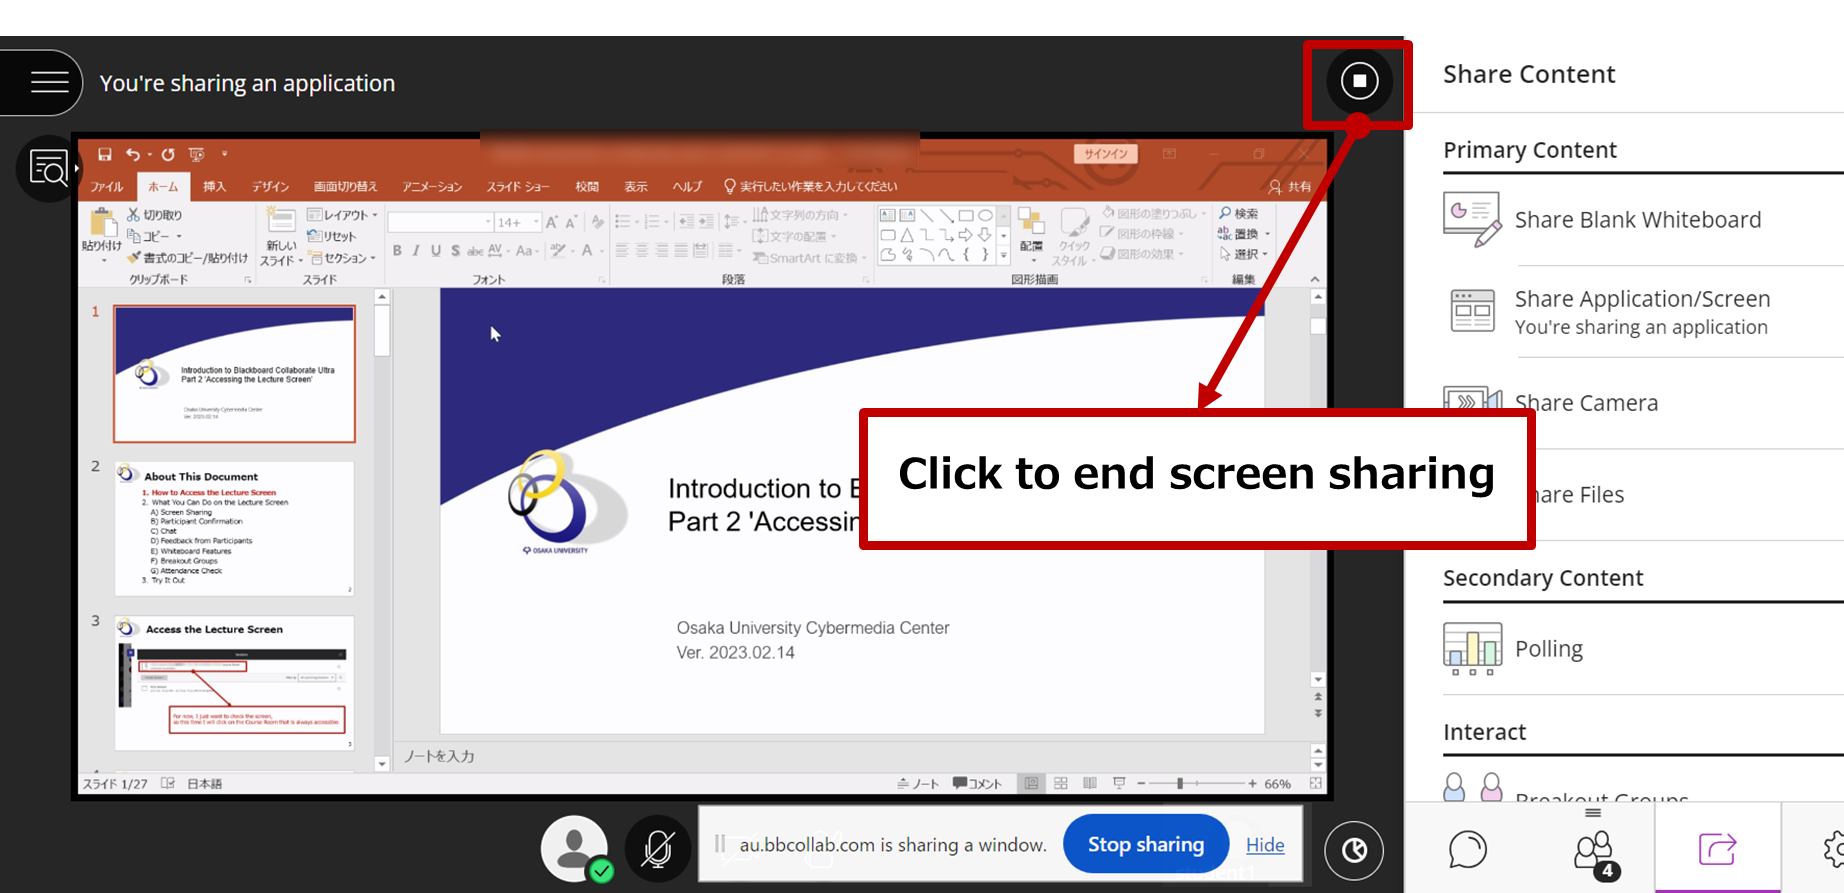
Task: Toggle normal view button in status bar
Action: click(1031, 783)
